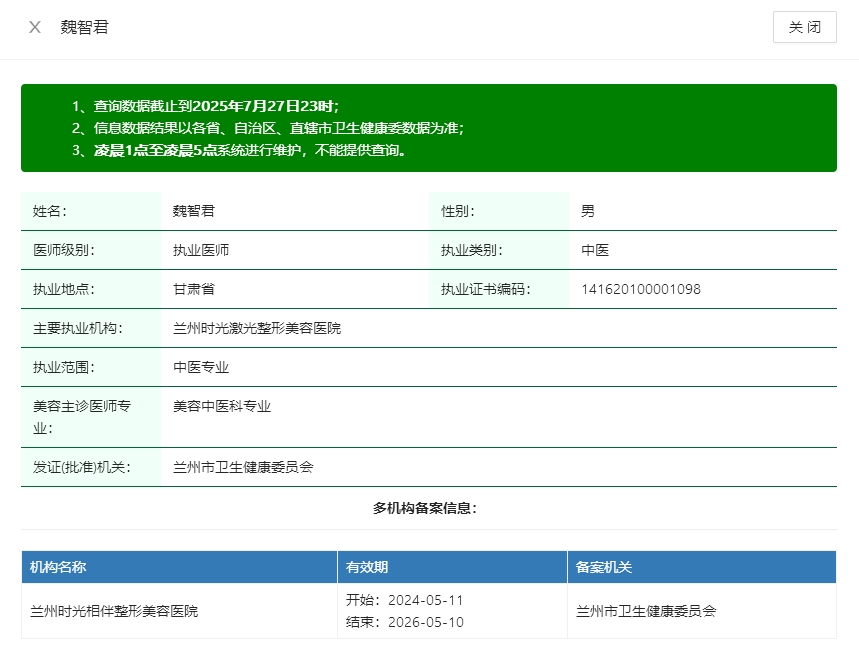Viewport: 859px width, 652px height.
Task: Click notice line 信息数据结果以各省、自治区
Action: (268, 128)
